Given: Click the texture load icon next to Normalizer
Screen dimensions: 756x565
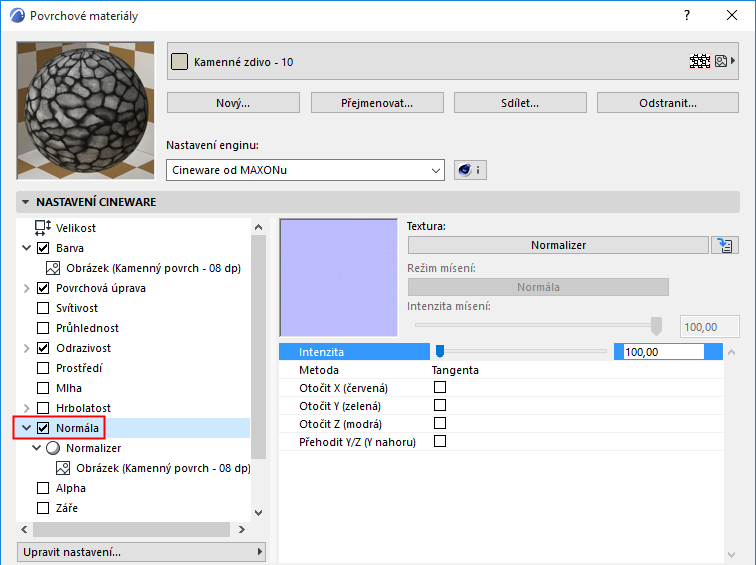Looking at the screenshot, I should pyautogui.click(x=725, y=245).
